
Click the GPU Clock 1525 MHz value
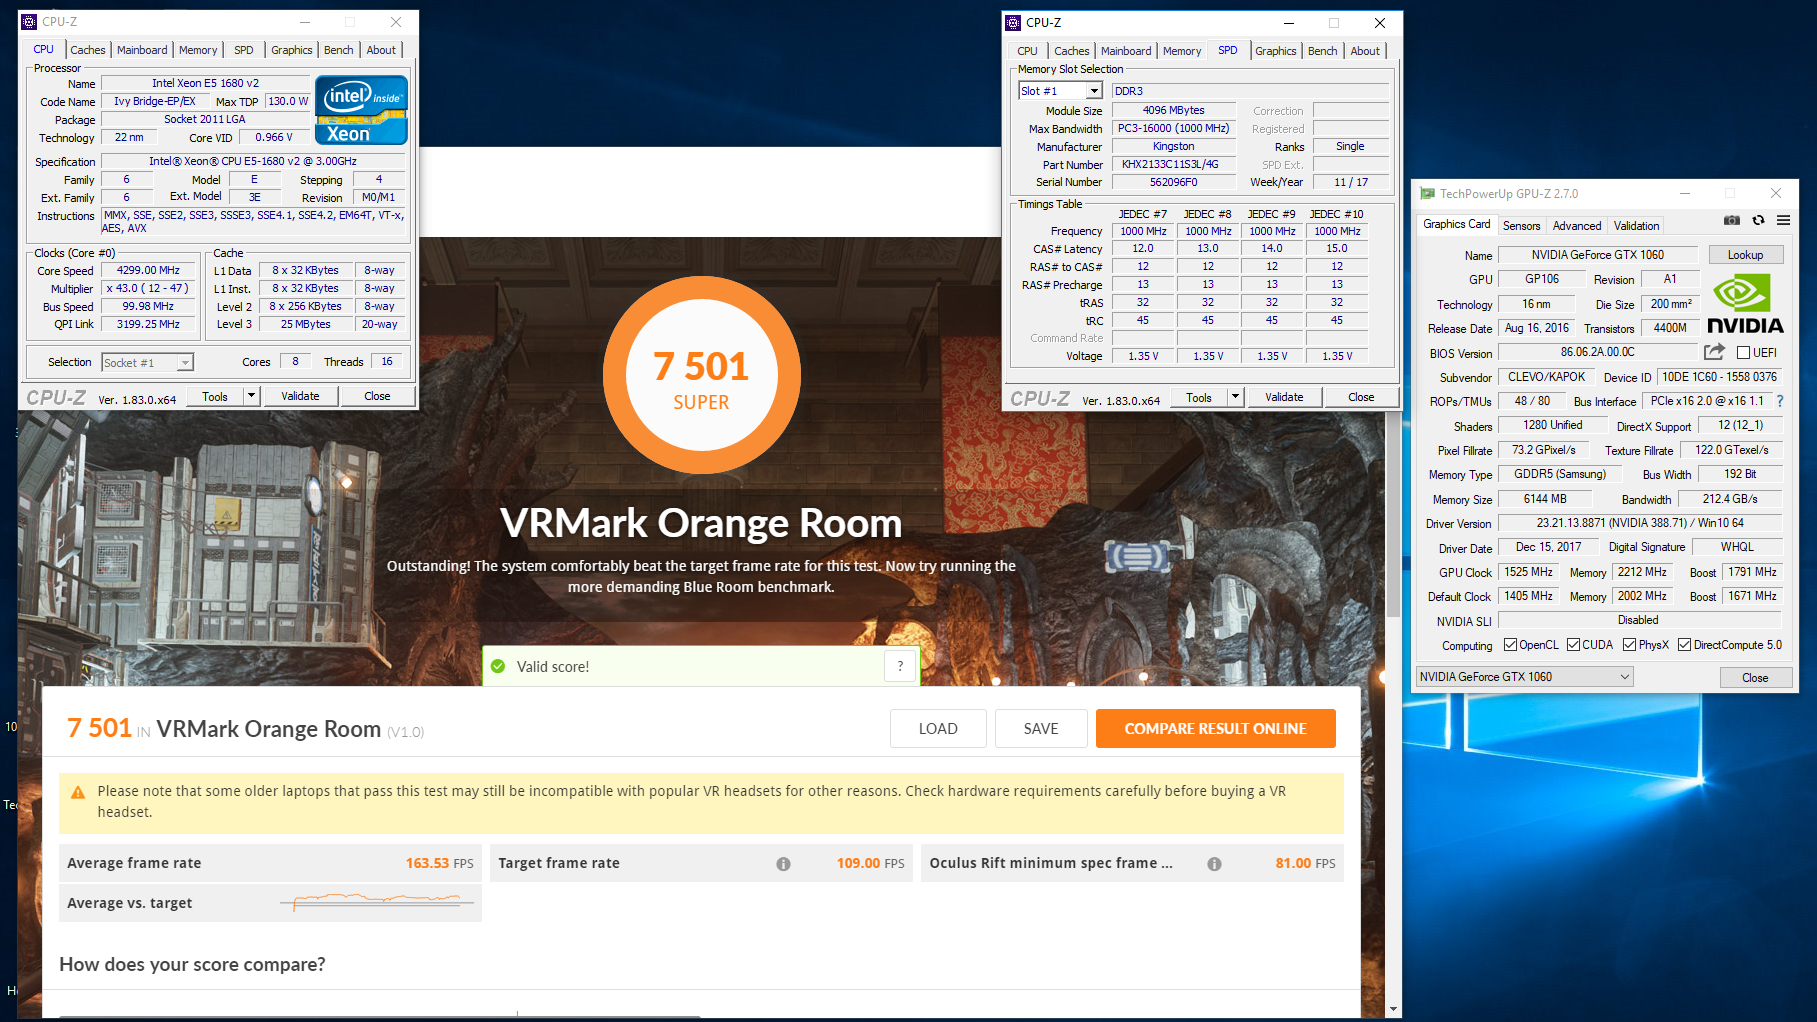pos(1528,572)
